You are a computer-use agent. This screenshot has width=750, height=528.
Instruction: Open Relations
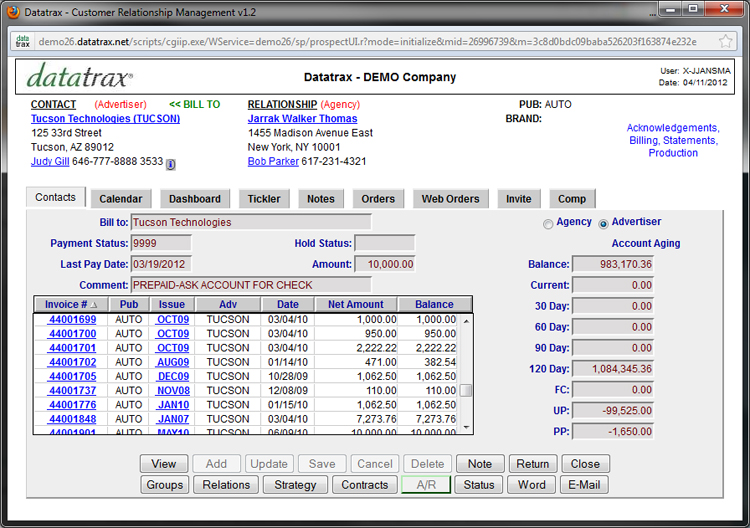(x=226, y=485)
